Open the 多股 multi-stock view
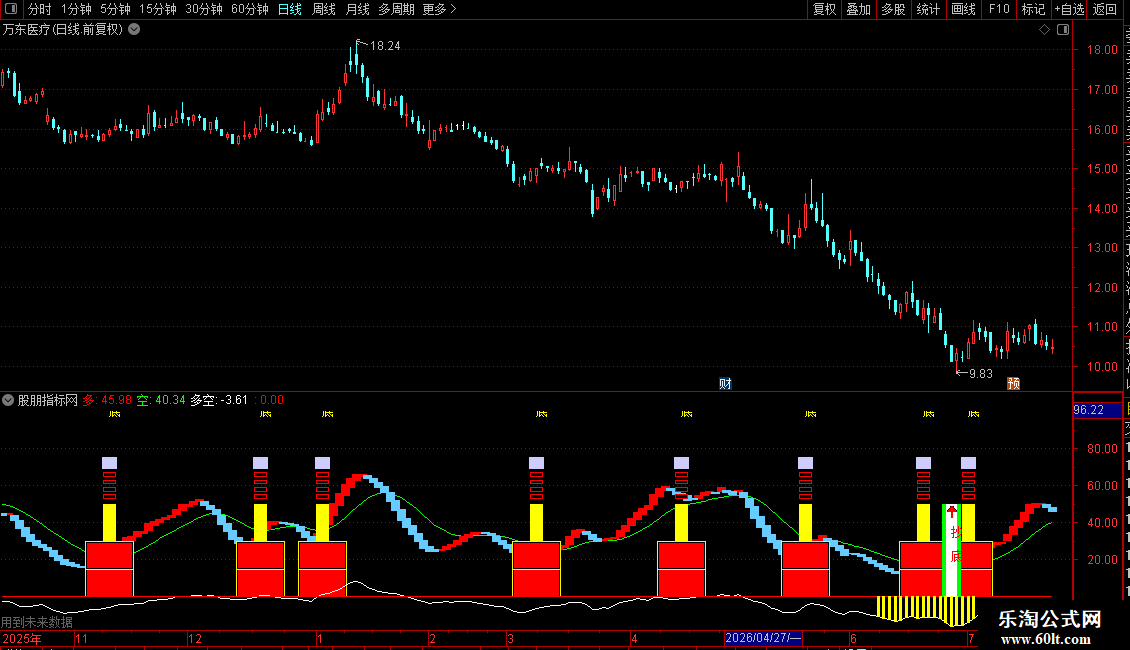This screenshot has width=1130, height=650. point(894,9)
